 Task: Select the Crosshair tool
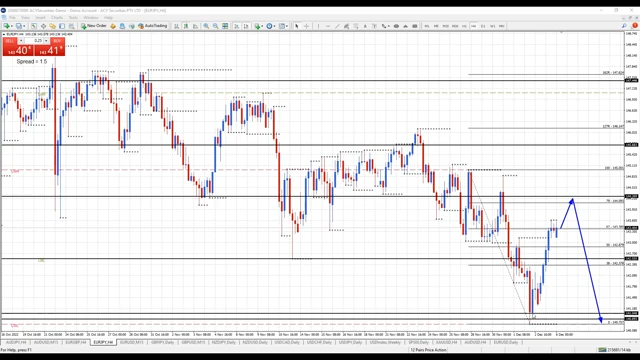(x=306, y=26)
